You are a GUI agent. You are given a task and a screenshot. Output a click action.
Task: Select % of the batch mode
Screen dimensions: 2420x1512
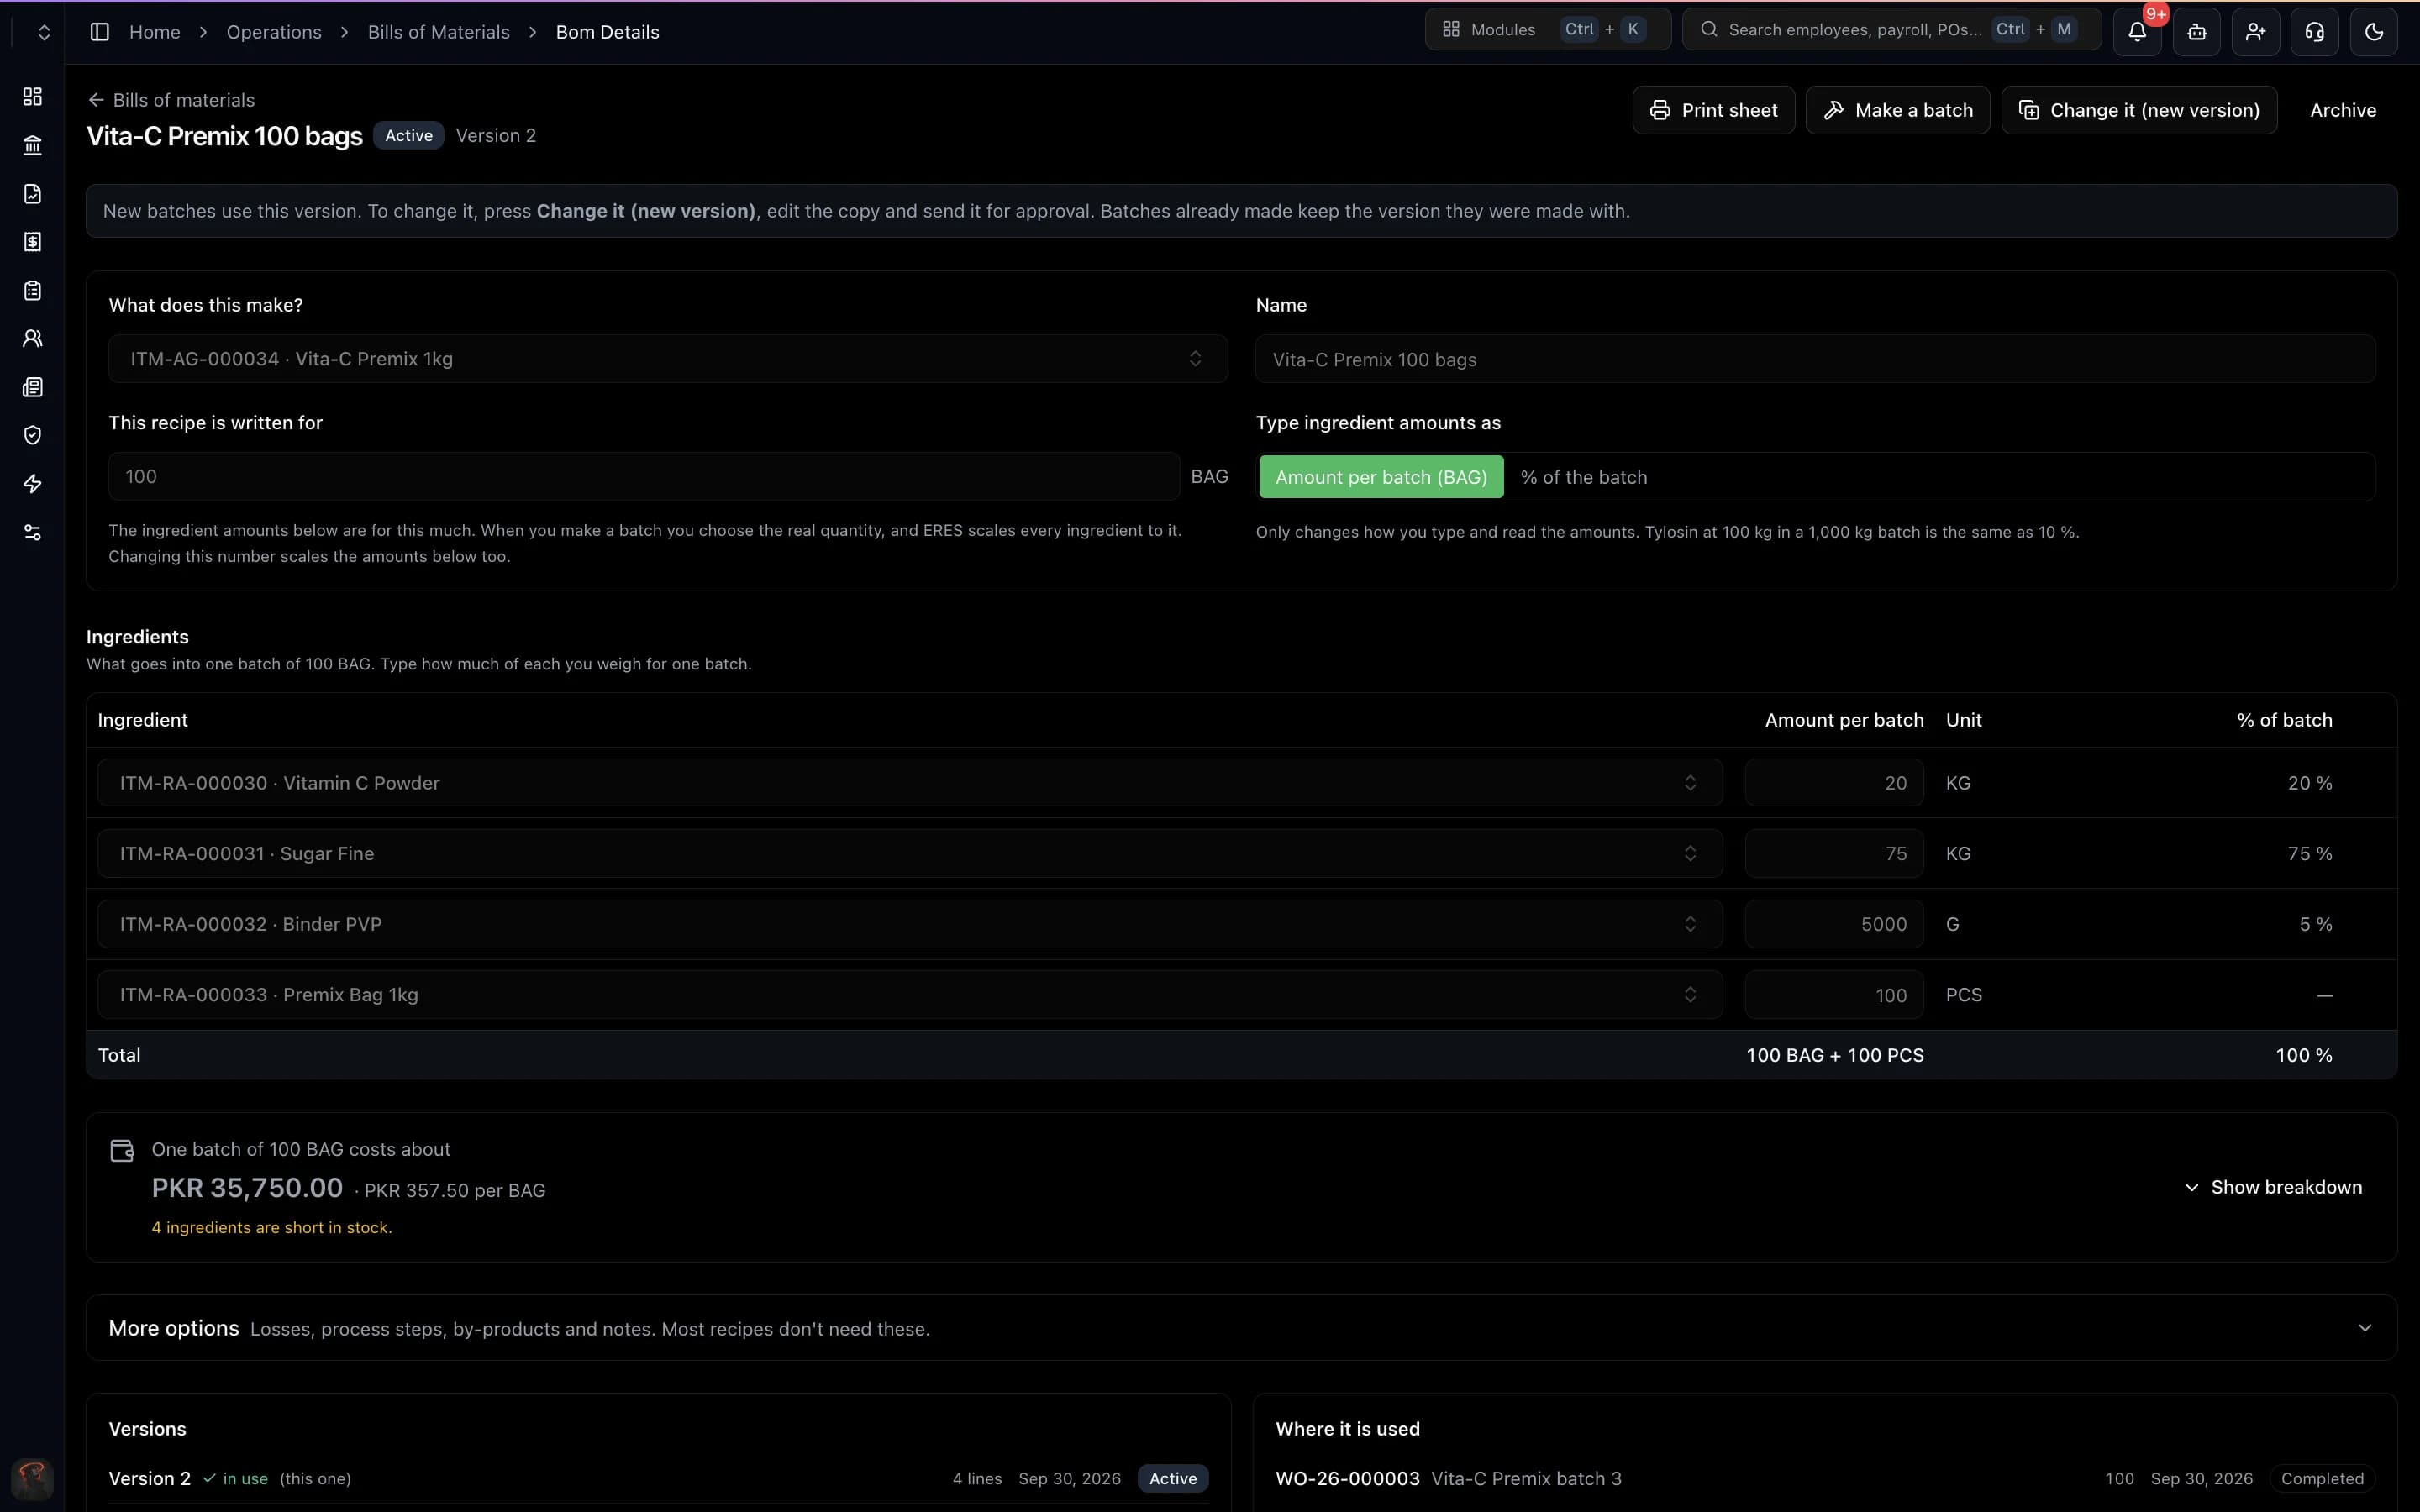point(1583,477)
